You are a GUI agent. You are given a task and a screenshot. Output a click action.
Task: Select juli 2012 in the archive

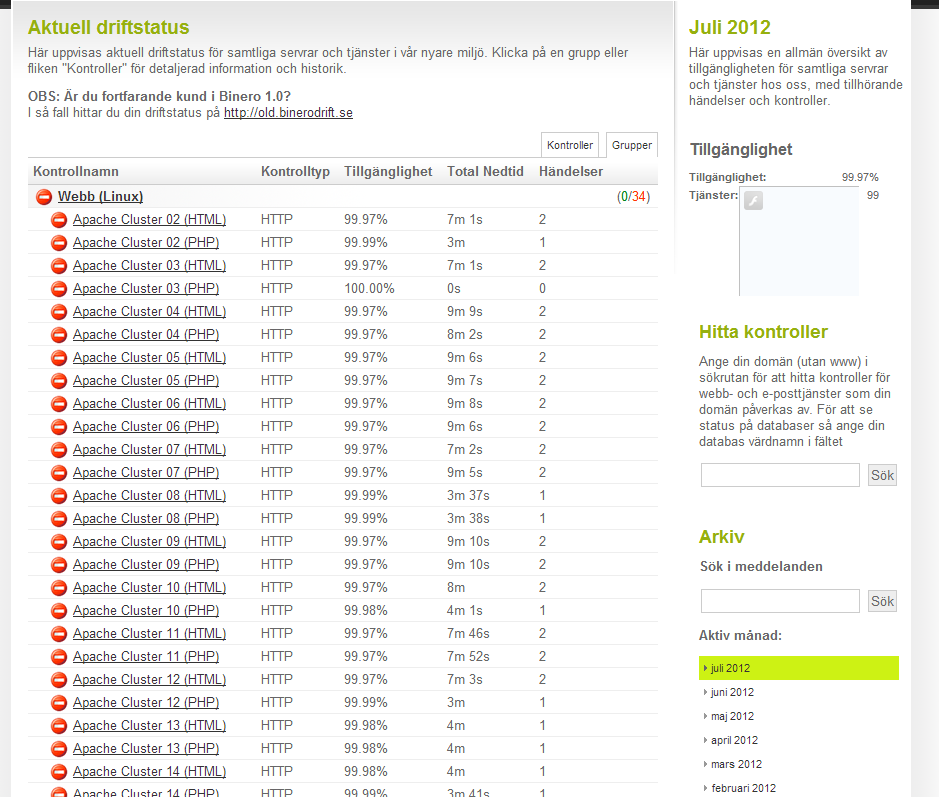pos(799,668)
